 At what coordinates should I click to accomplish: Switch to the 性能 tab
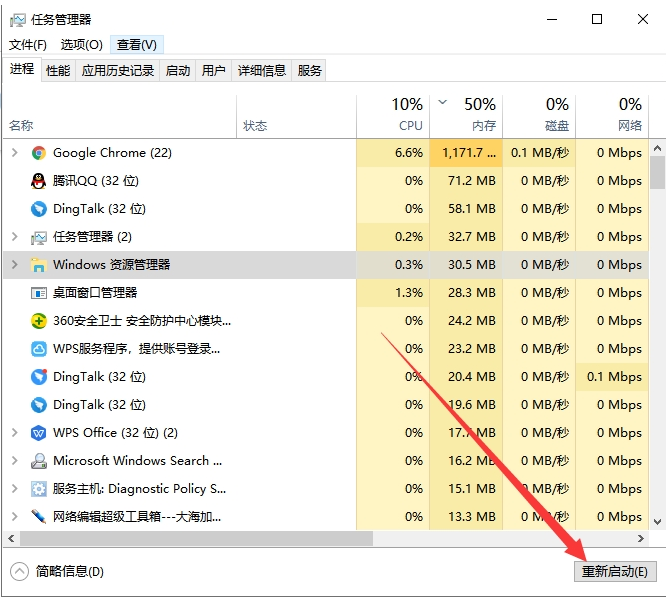(58, 70)
